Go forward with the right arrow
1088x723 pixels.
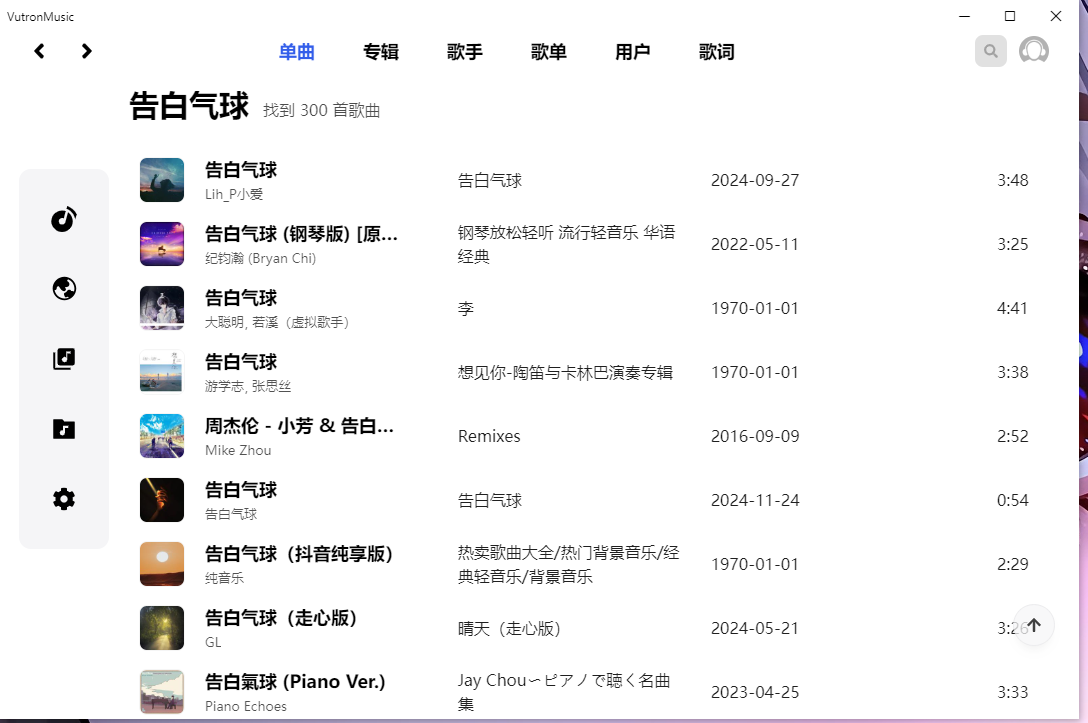pyautogui.click(x=86, y=51)
